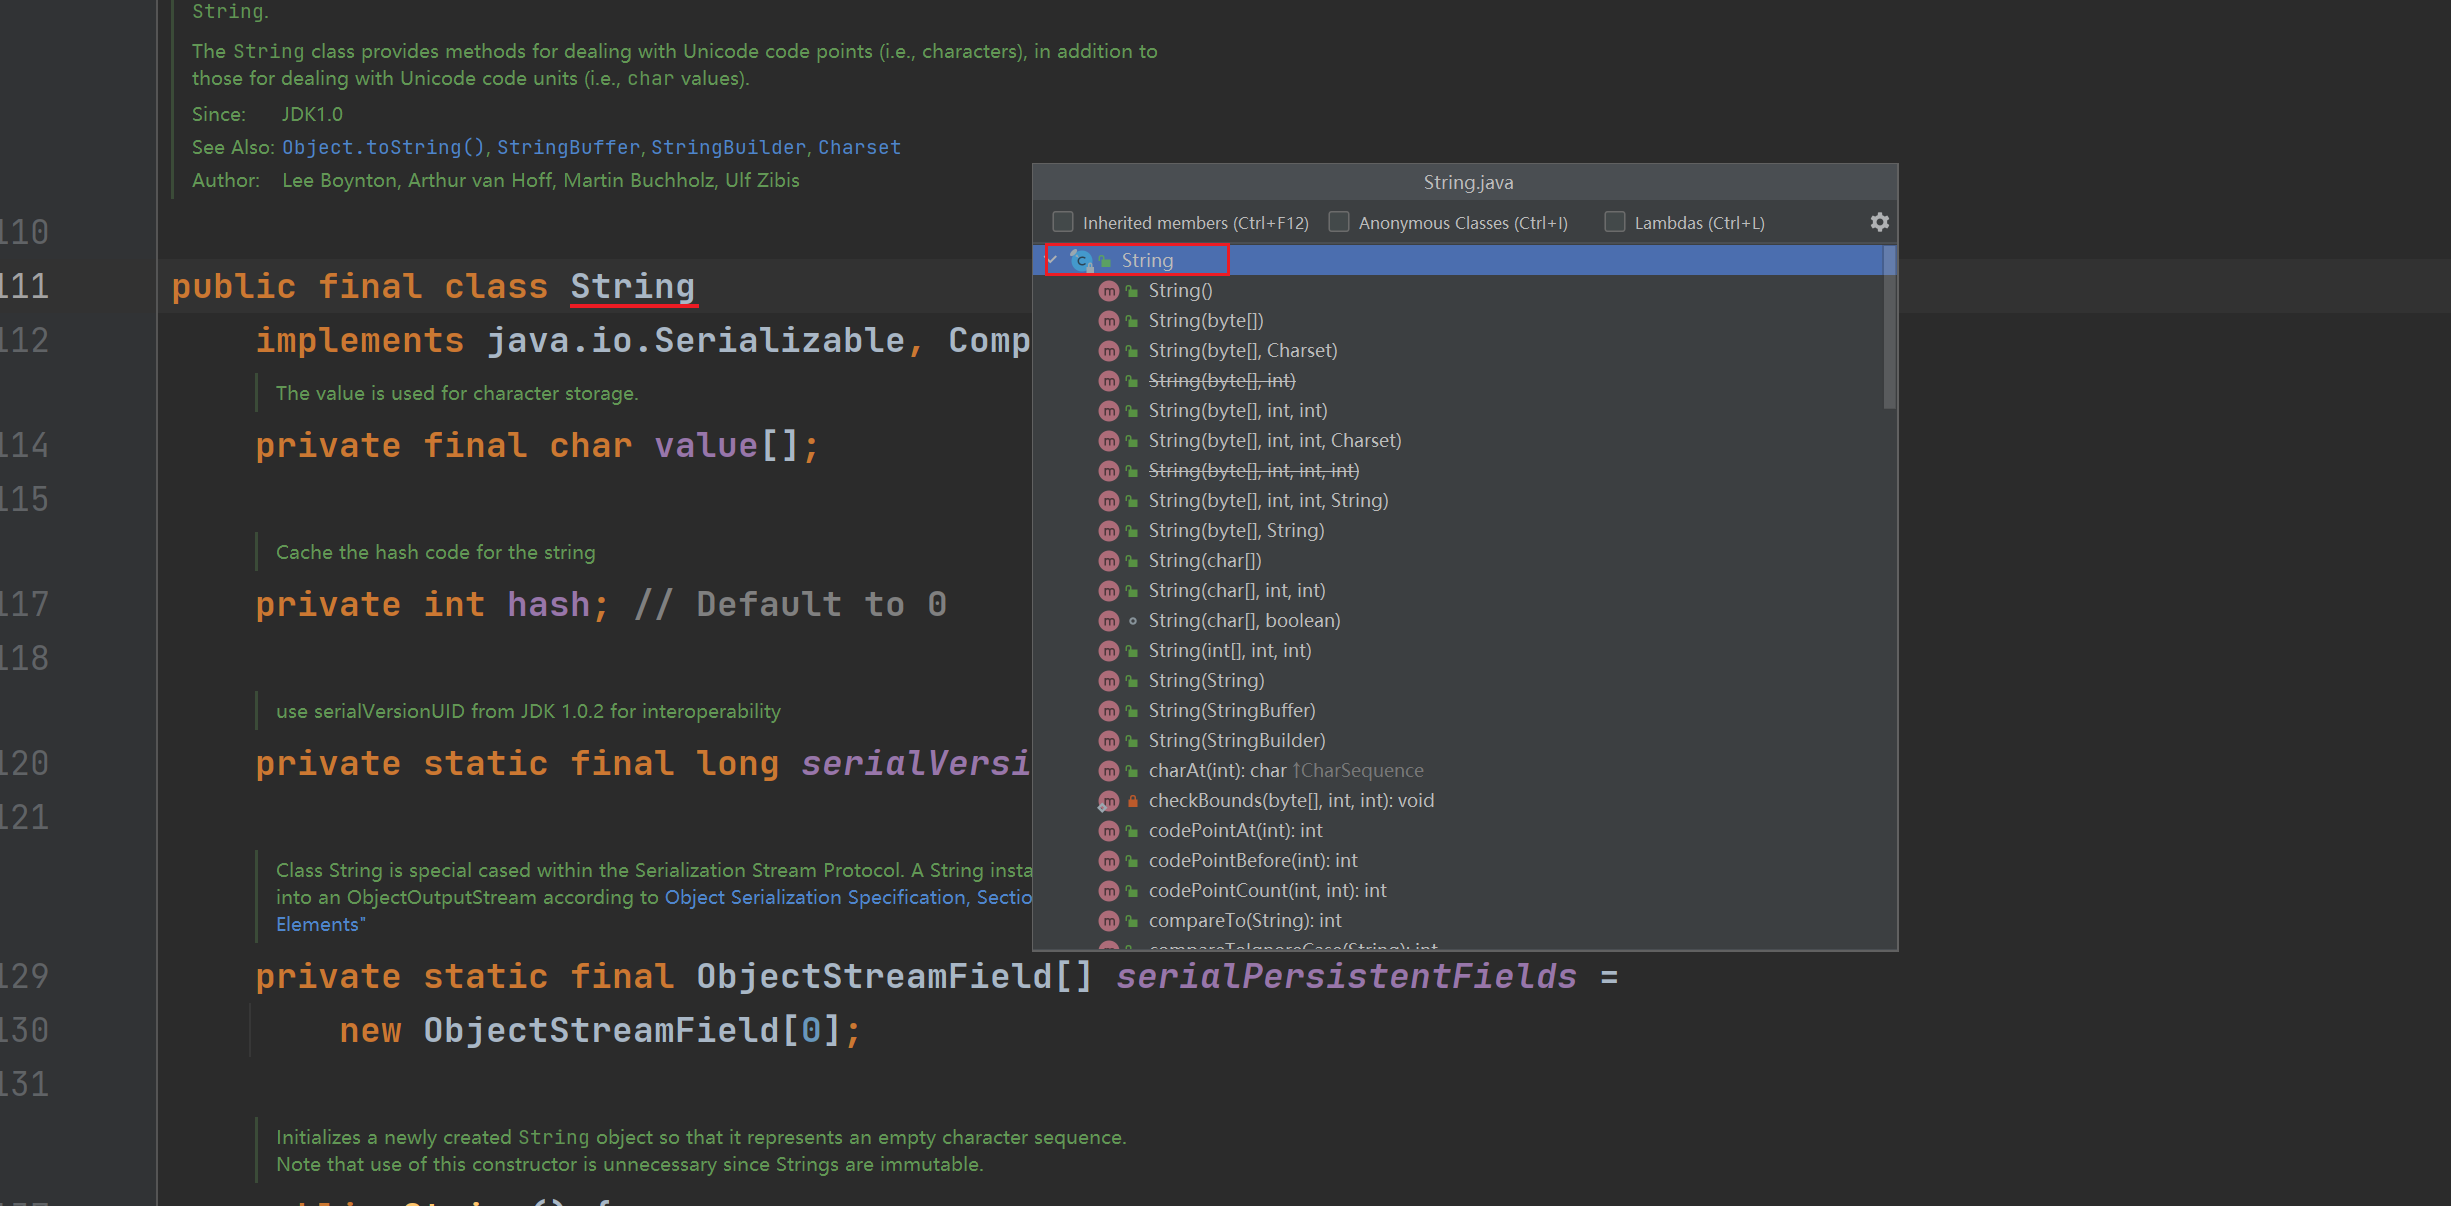Click line number 111 in gutter
This screenshot has width=2451, height=1206.
click(x=26, y=287)
